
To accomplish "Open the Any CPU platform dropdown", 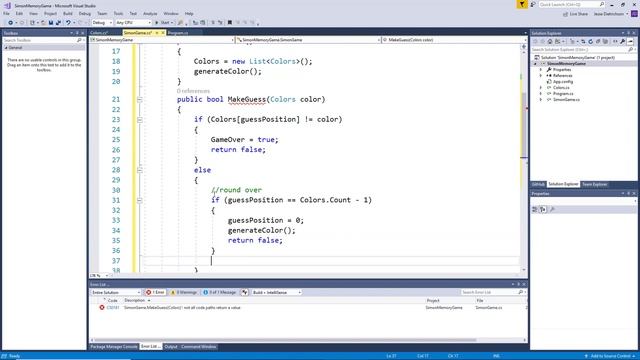I will point(133,23).
